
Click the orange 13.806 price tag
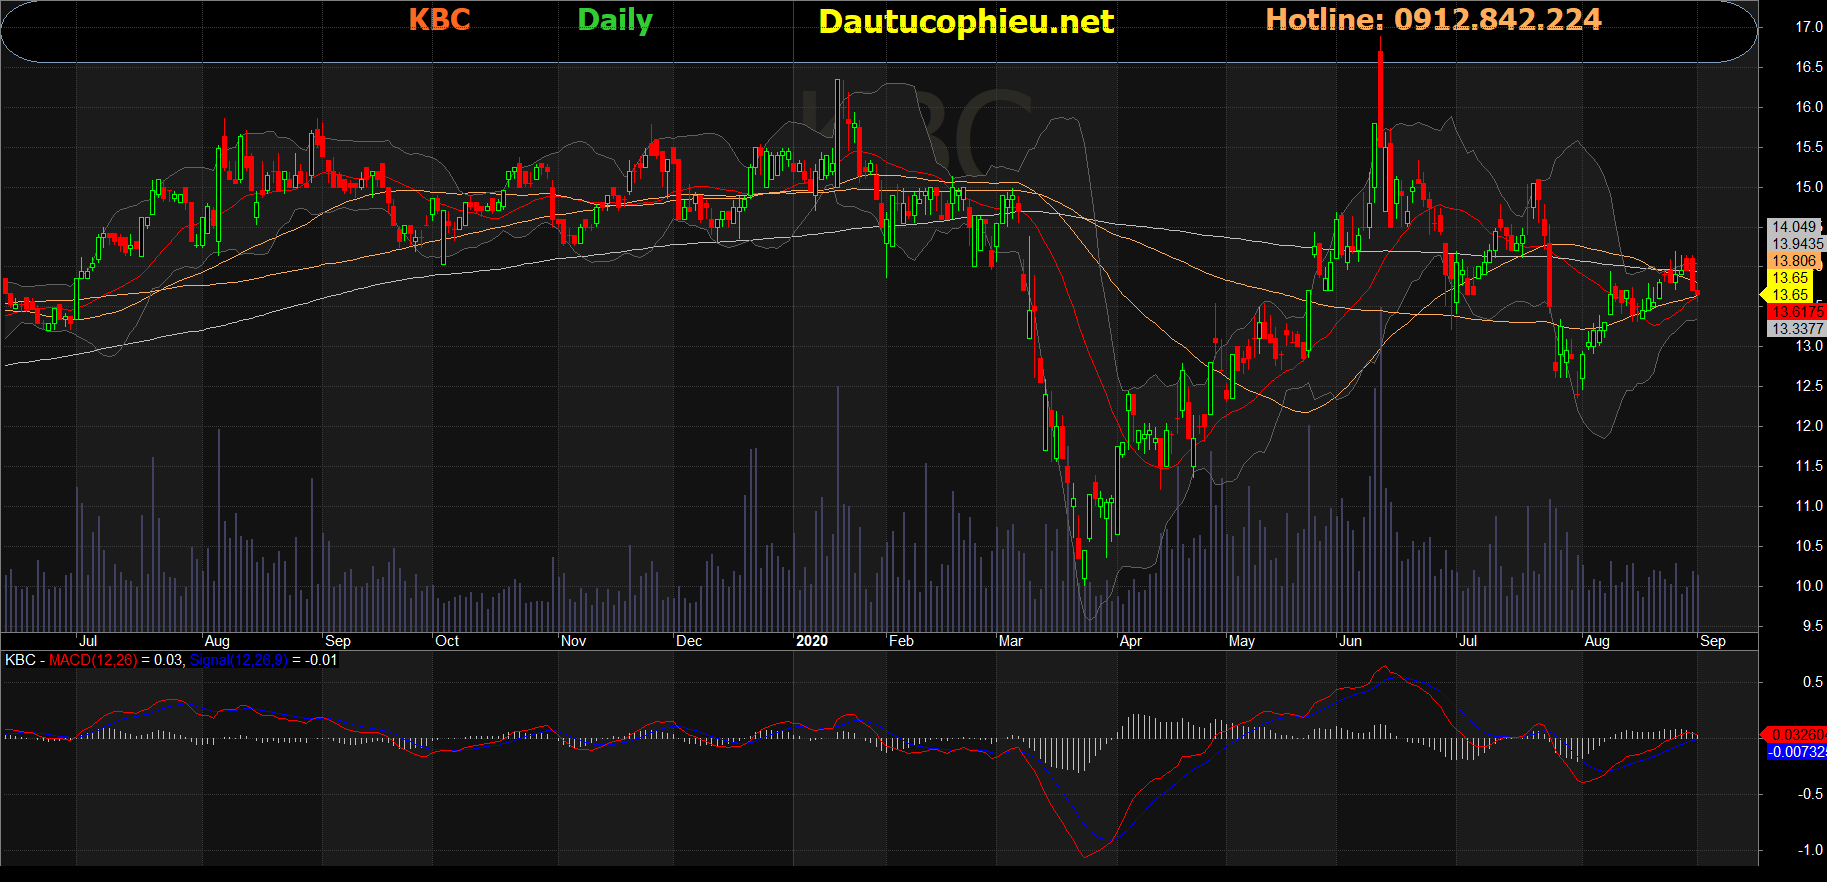[1794, 261]
